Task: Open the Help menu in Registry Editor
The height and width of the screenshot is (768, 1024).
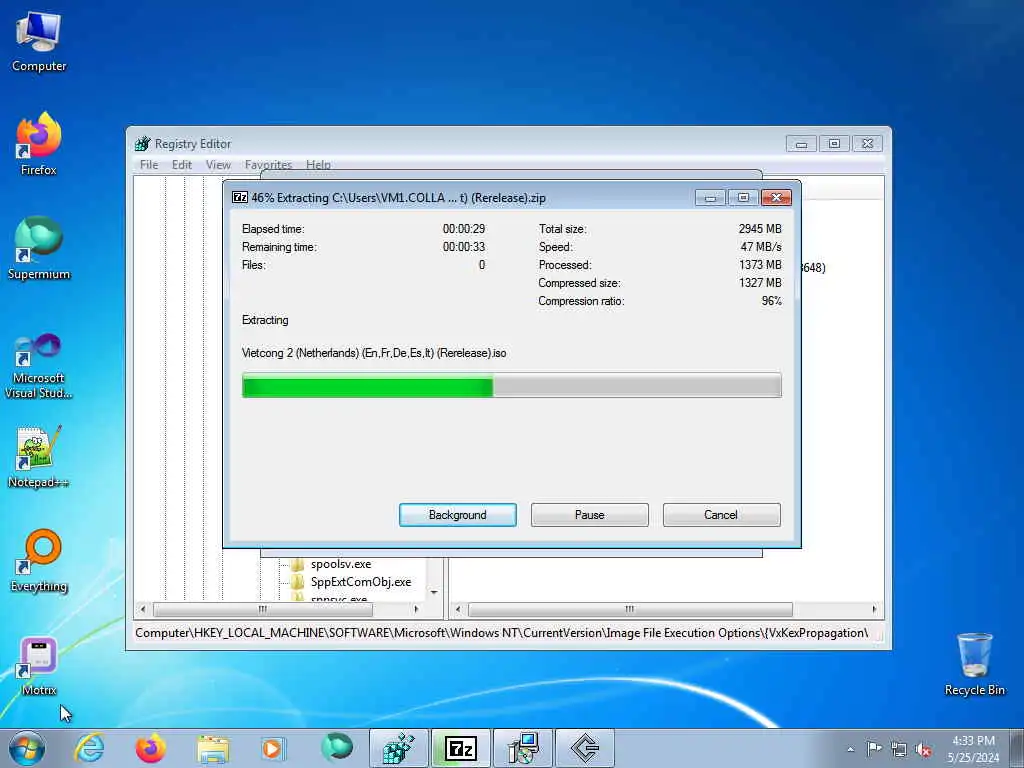Action: [318, 165]
